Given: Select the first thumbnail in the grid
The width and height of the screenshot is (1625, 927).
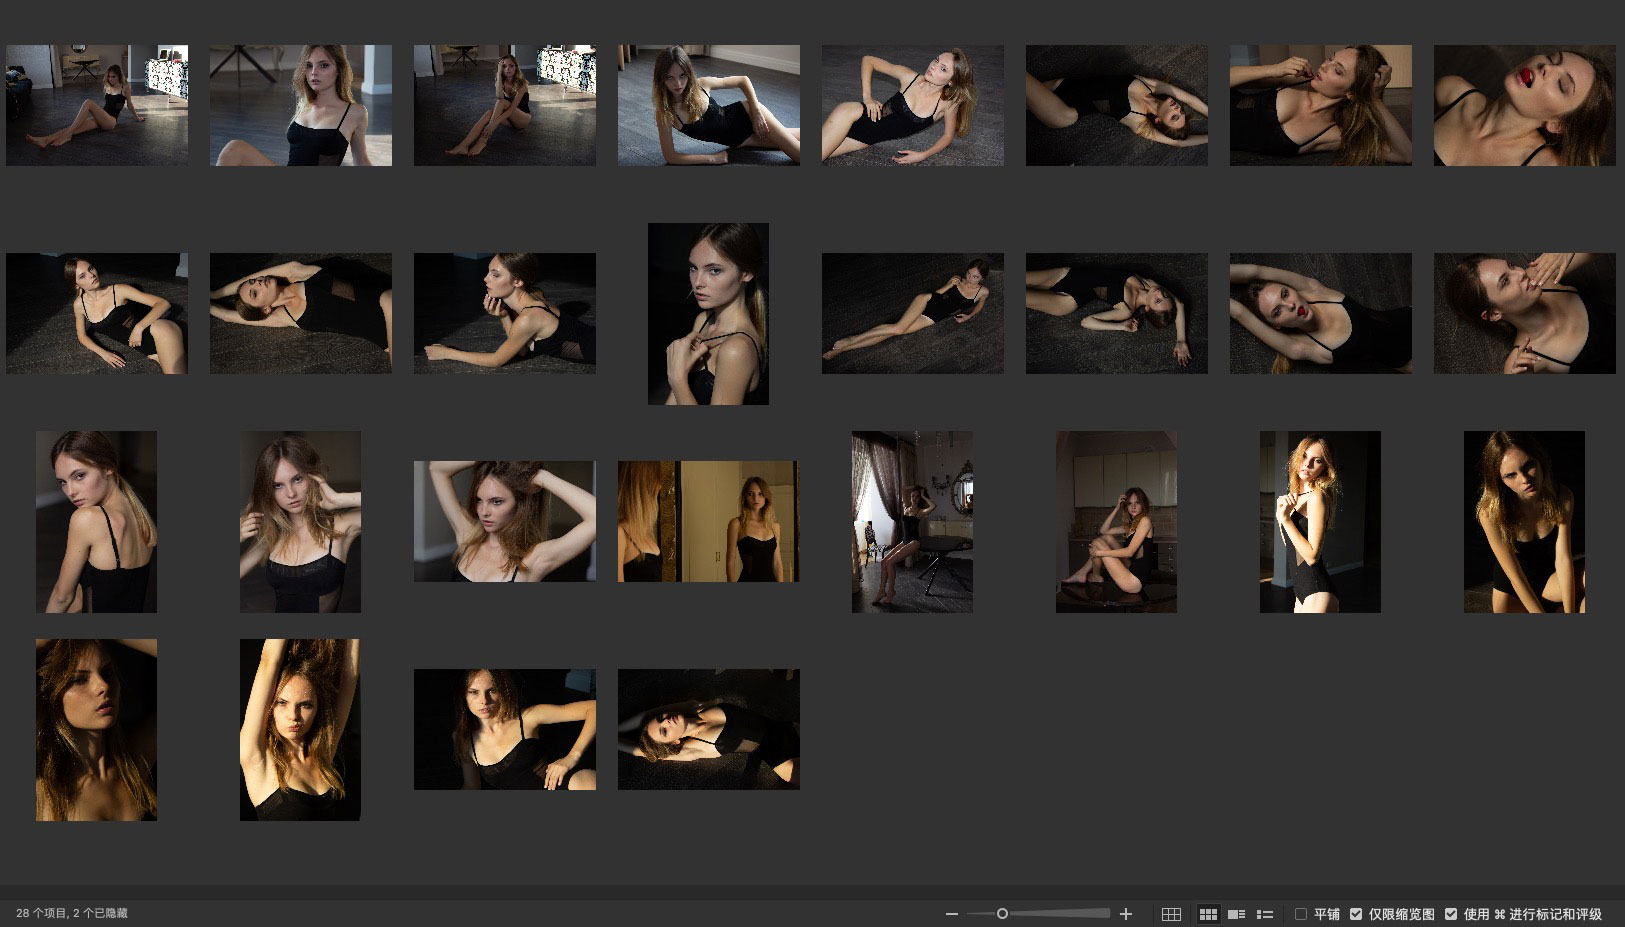Looking at the screenshot, I should 96,105.
